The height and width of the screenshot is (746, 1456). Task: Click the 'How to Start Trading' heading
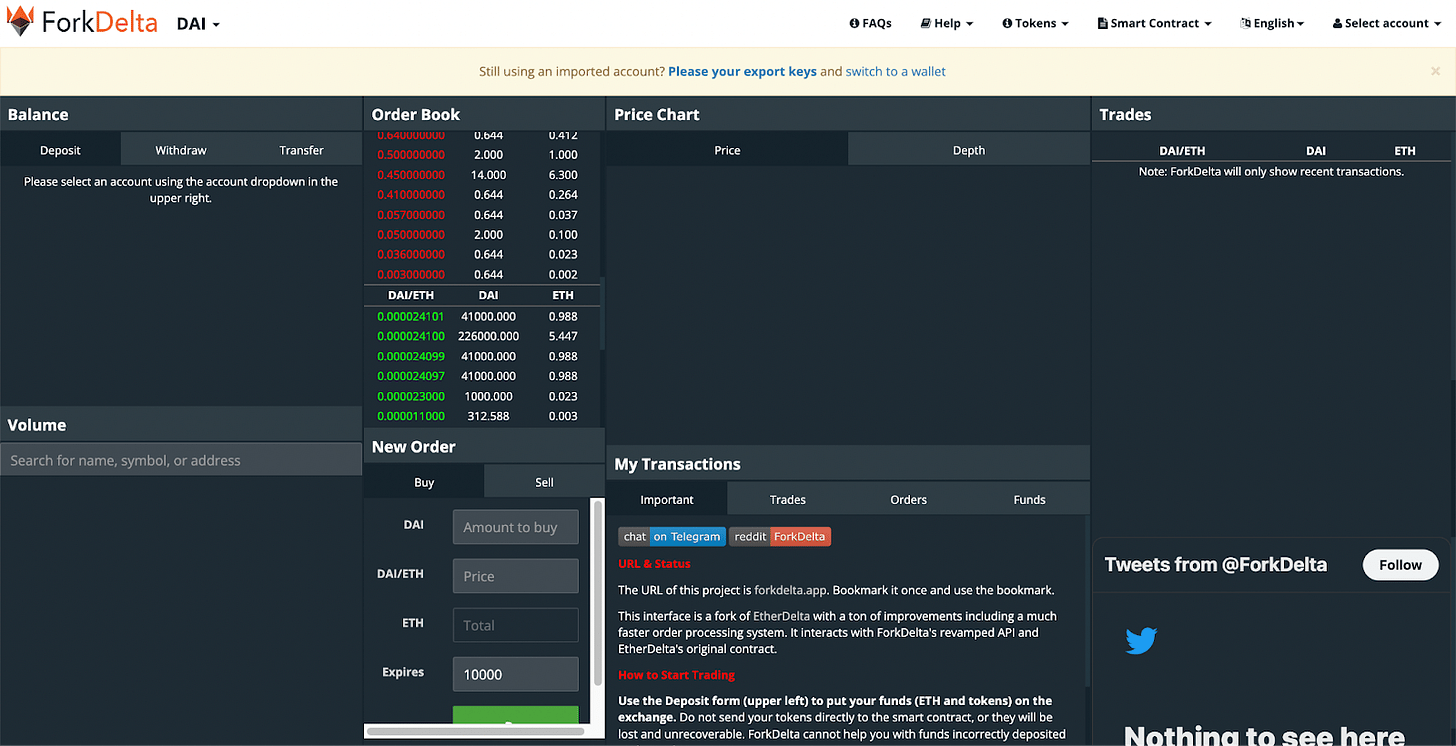[x=676, y=675]
